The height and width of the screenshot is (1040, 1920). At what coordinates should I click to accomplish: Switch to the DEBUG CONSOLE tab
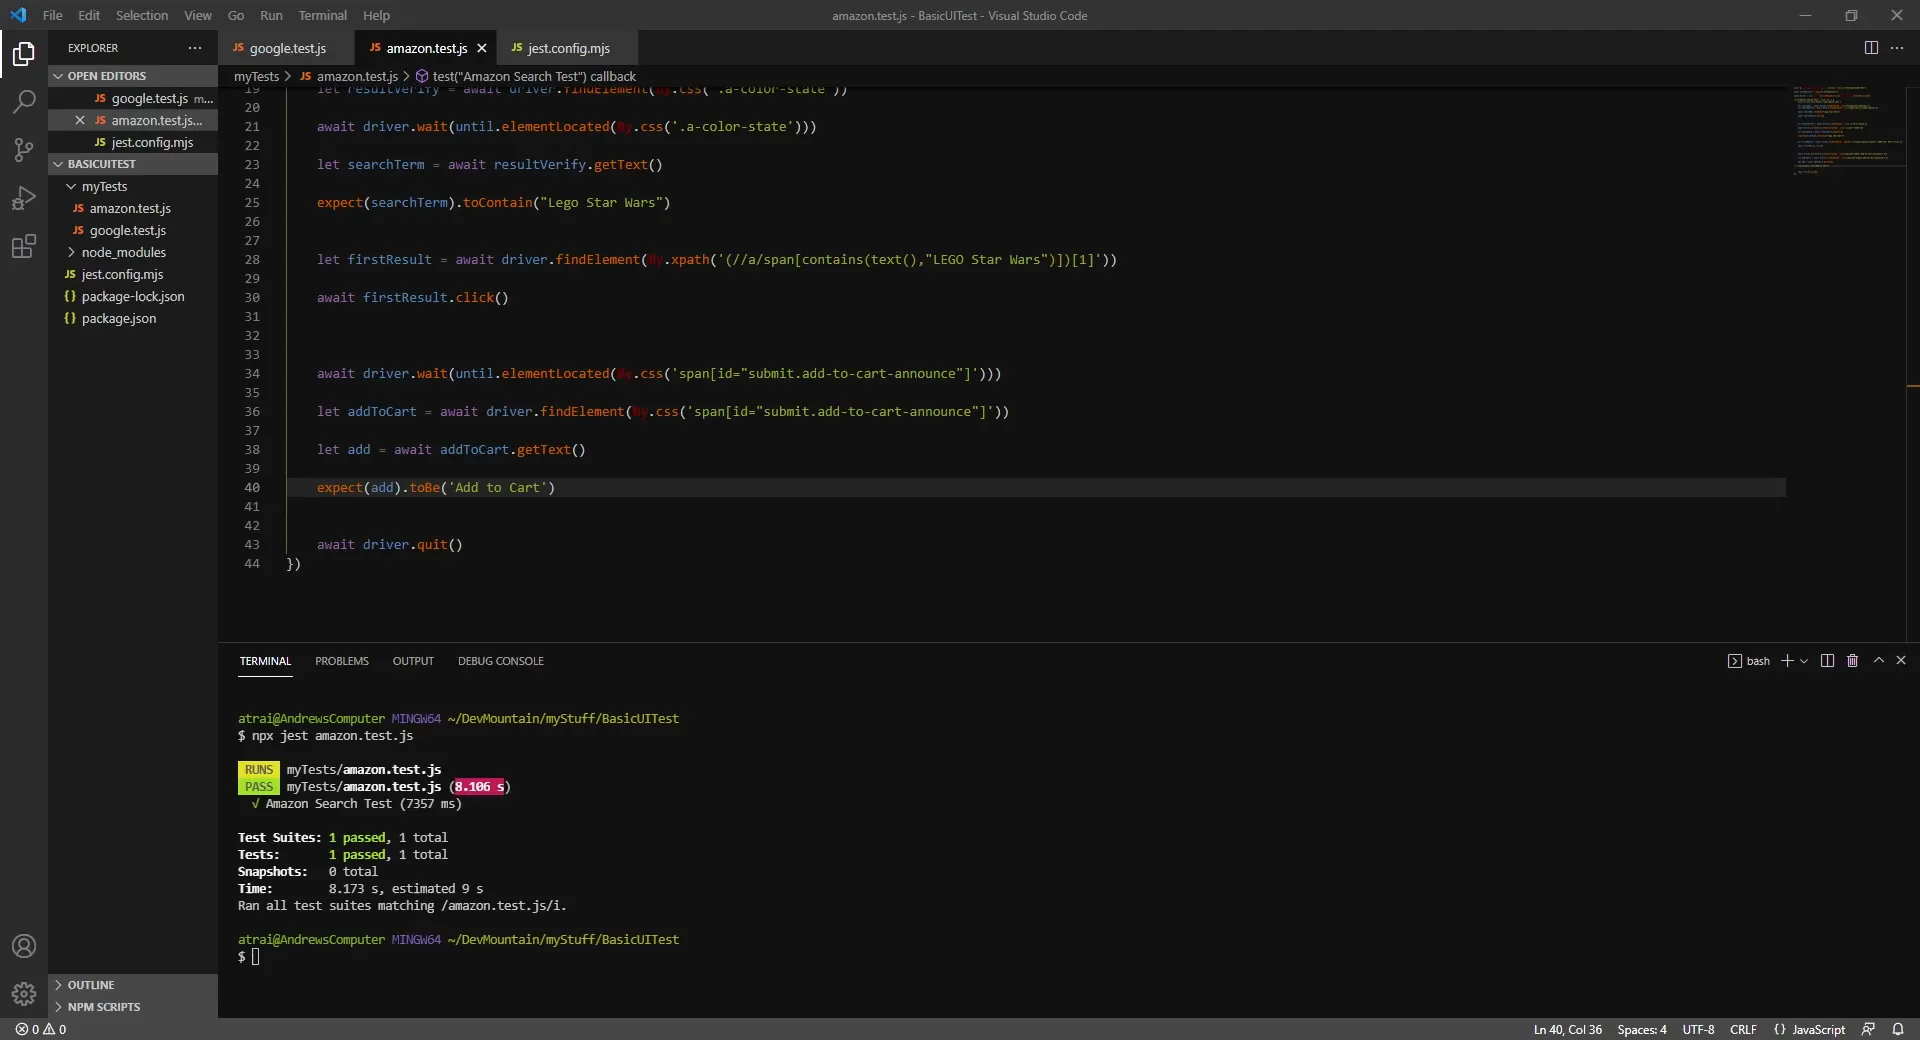pyautogui.click(x=501, y=661)
